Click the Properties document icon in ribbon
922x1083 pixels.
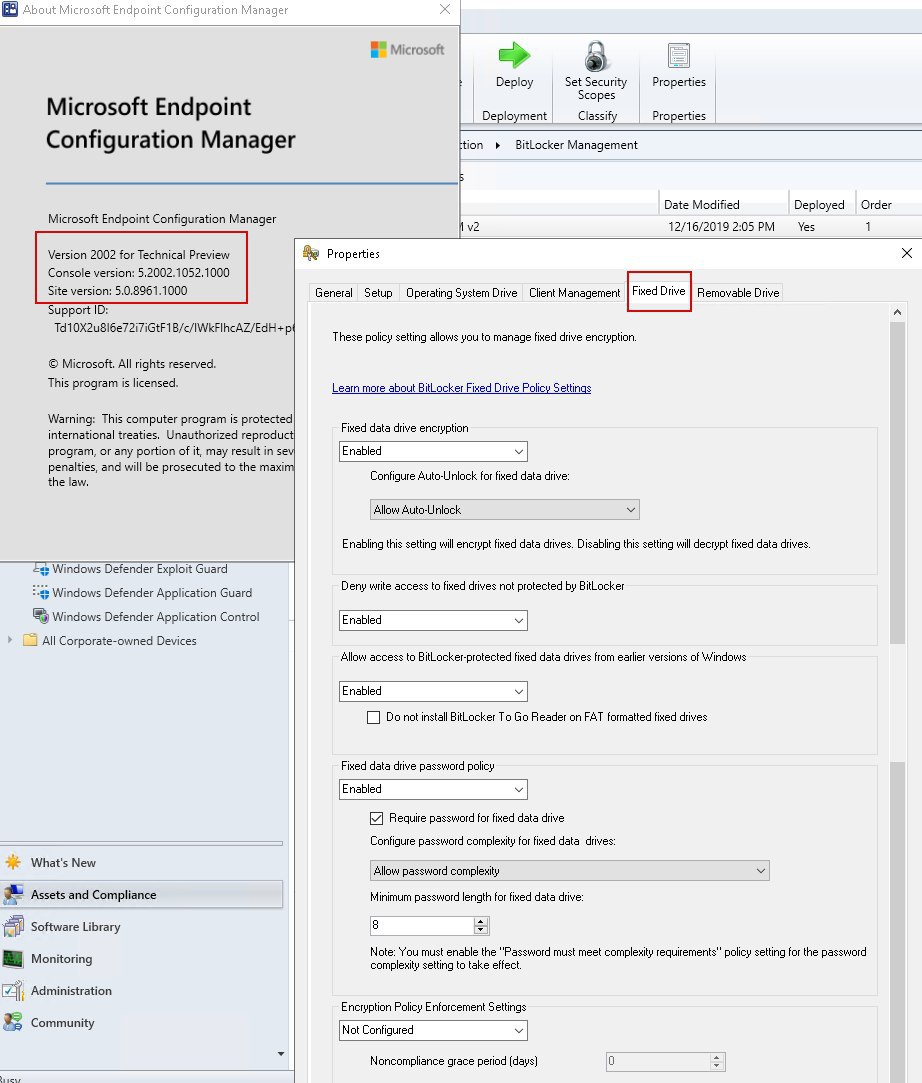678,55
